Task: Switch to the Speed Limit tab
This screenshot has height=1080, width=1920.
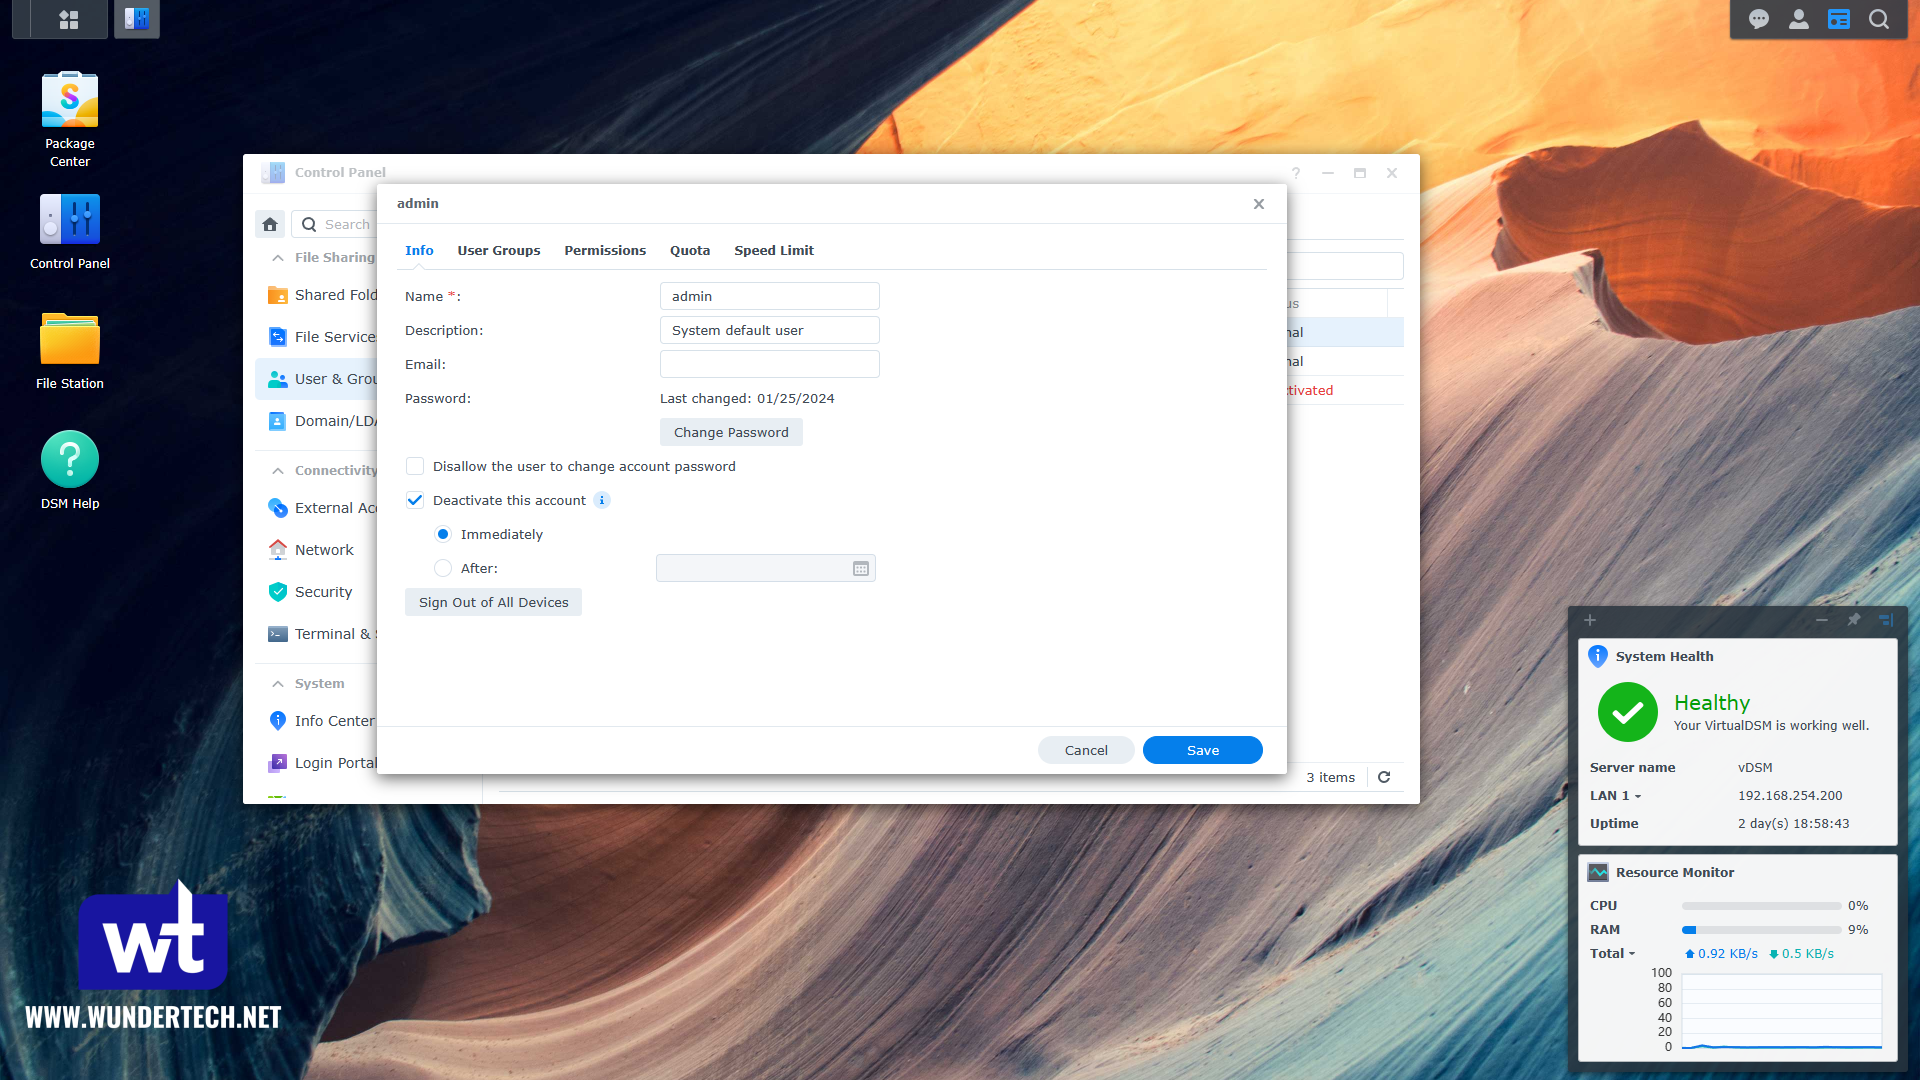Action: (x=773, y=250)
